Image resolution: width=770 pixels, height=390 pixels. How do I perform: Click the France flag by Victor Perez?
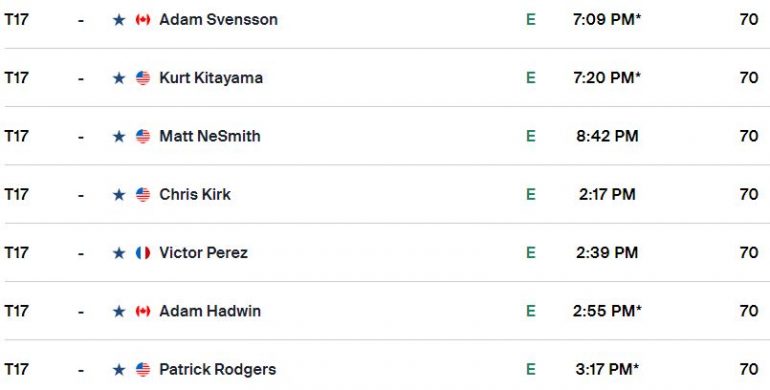pyautogui.click(x=143, y=253)
